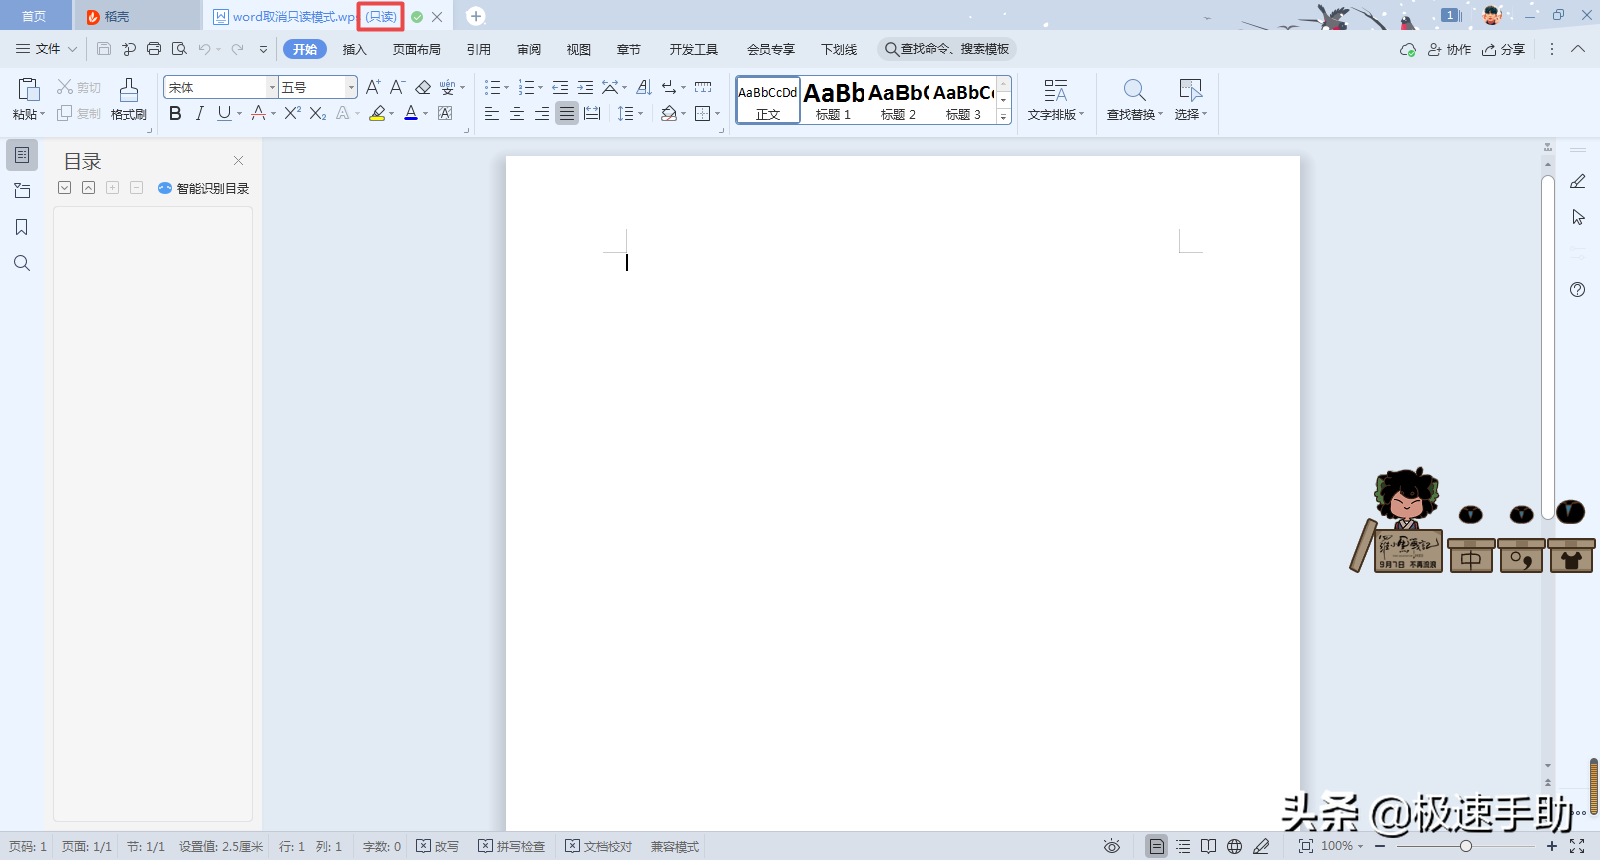Toggle the spell check (拼写检查) checkbox
Screen dimensions: 1600x860
[485, 846]
